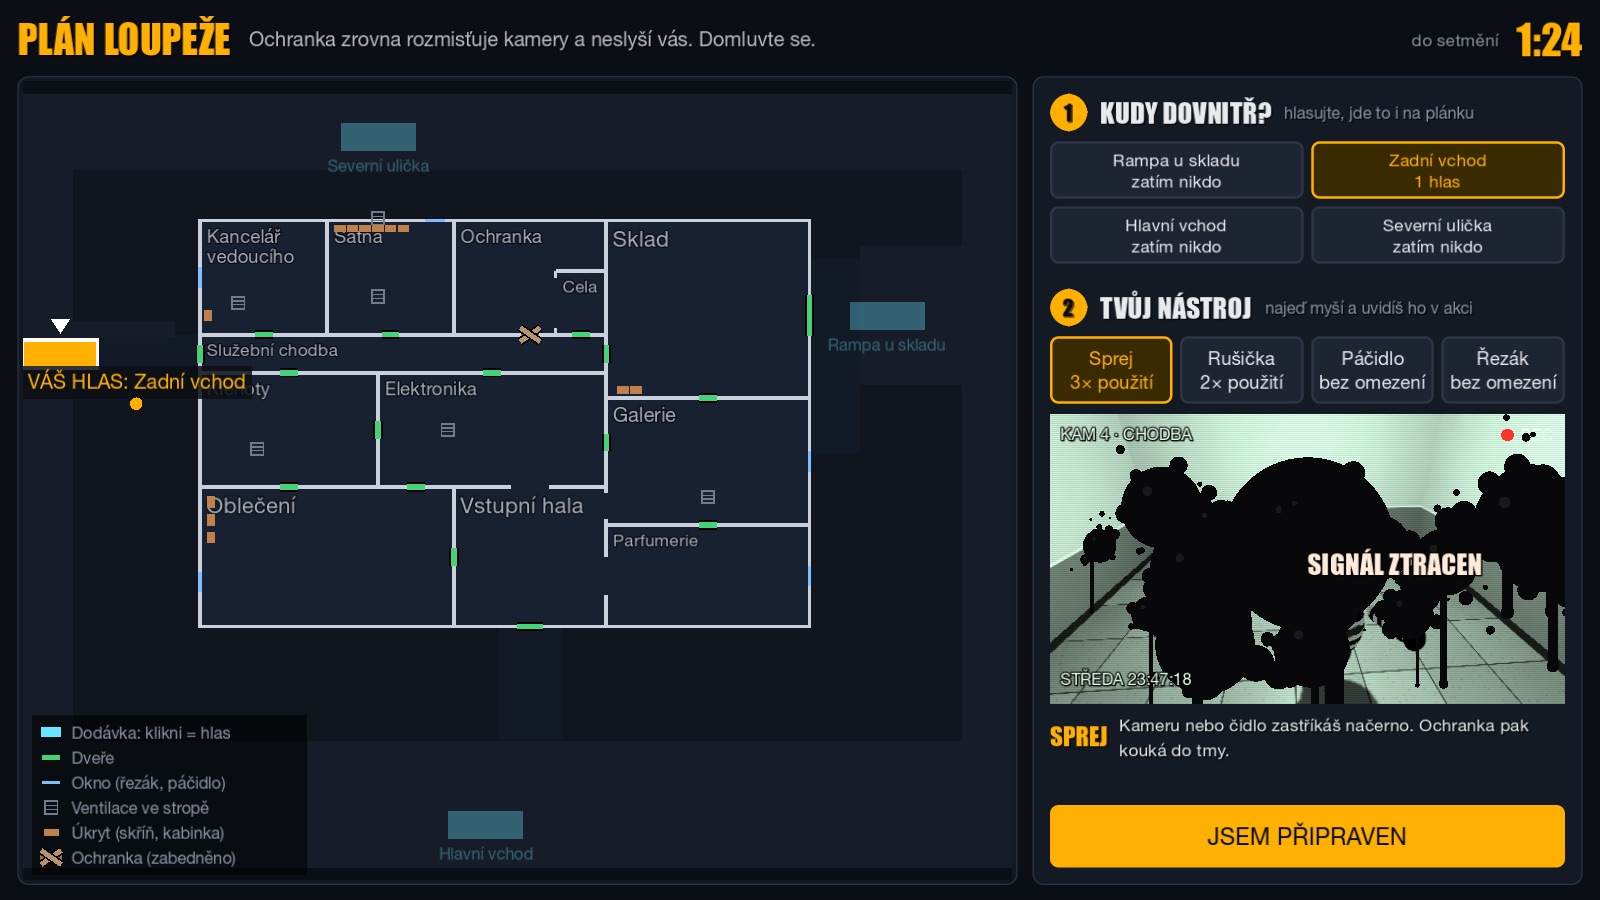Click the Hlavní vchod van on map
Viewport: 1600px width, 900px height.
(x=485, y=825)
